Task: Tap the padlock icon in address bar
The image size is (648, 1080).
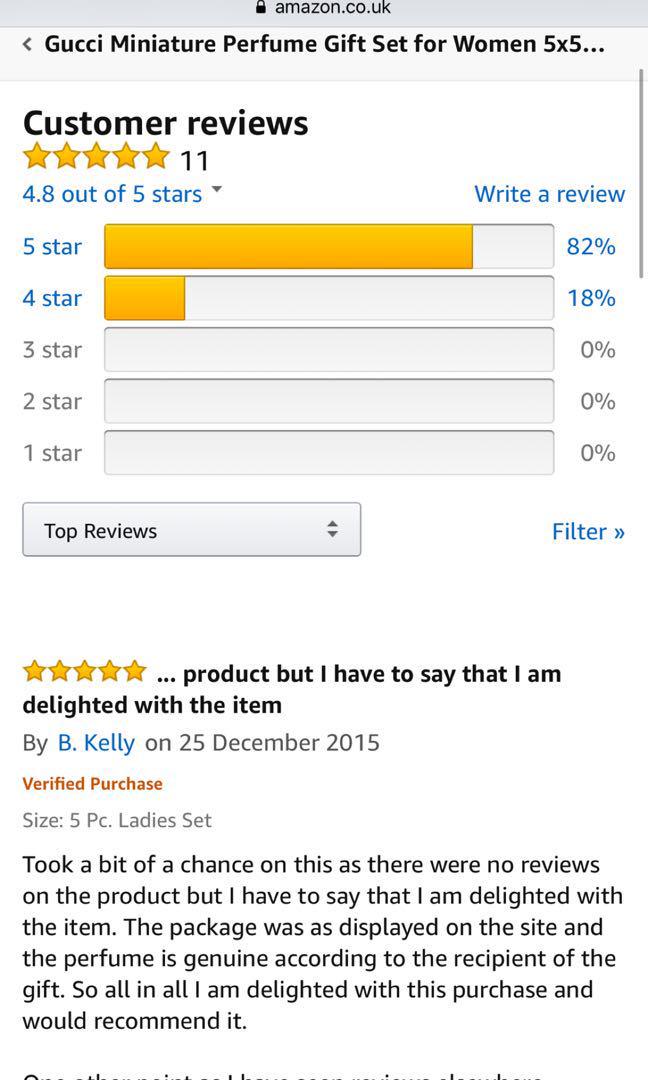Action: click(261, 8)
